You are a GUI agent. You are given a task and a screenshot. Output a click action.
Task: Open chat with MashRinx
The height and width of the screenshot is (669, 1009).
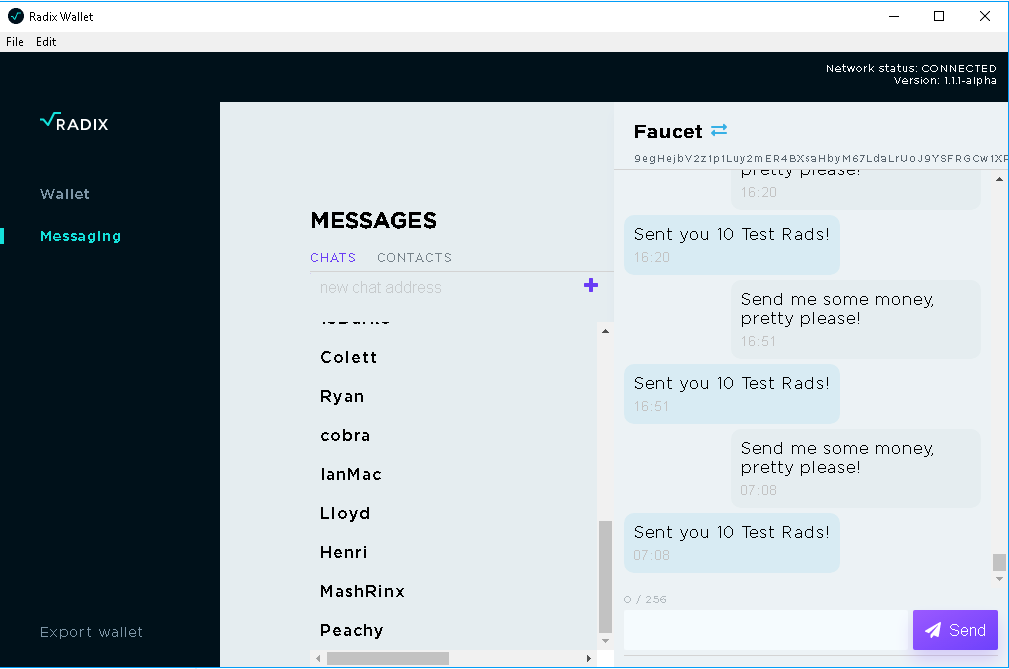coord(362,591)
